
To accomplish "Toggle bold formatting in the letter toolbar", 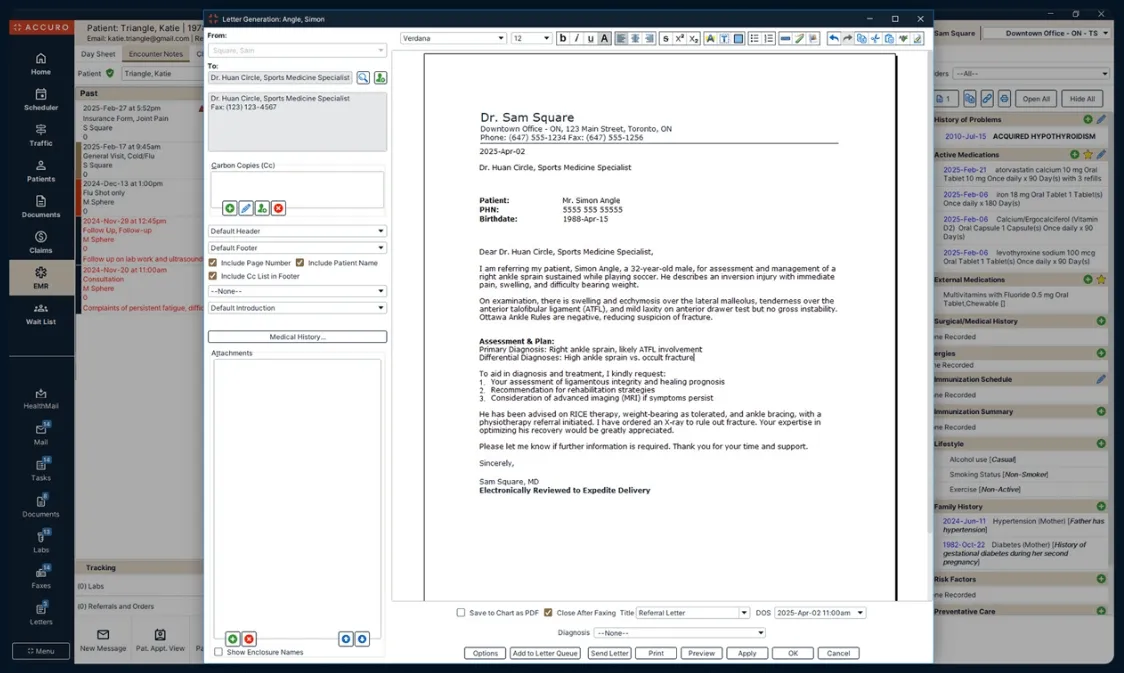I will [563, 37].
